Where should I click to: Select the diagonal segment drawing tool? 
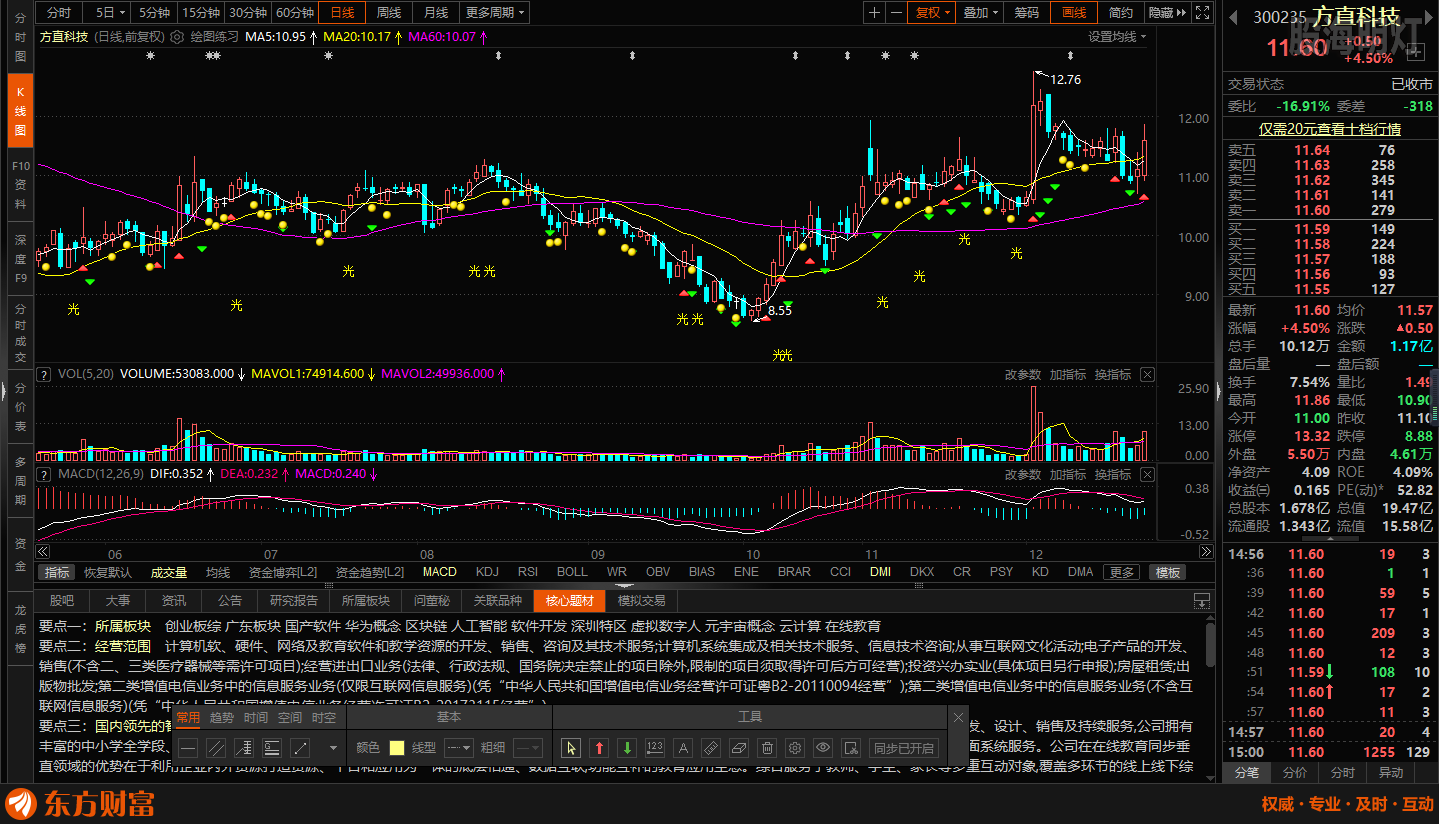pyautogui.click(x=300, y=747)
